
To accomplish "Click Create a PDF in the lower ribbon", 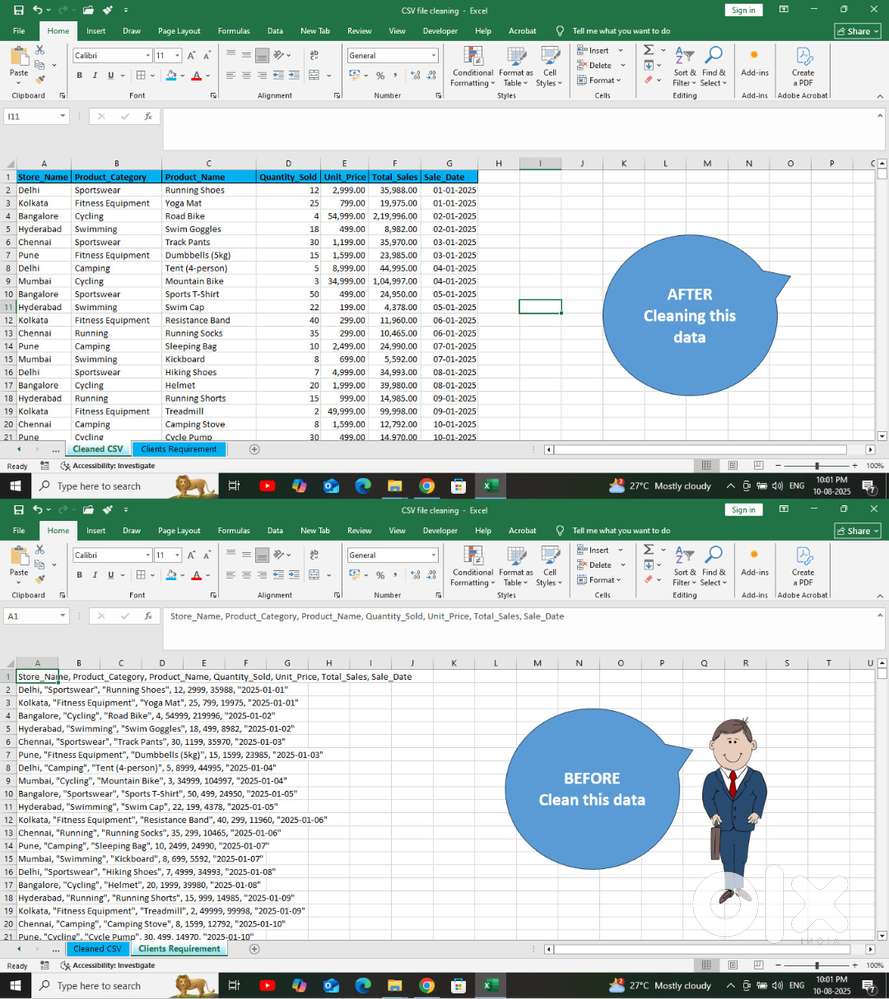I will 803,565.
